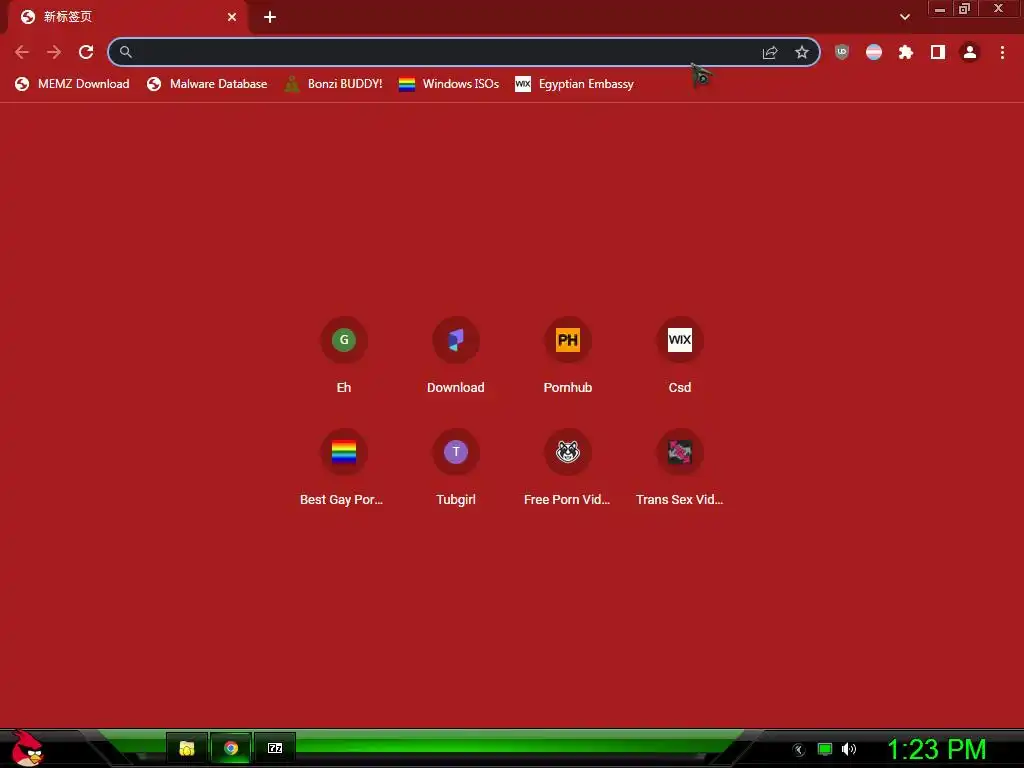Open the Malware Database bookmark

207,84
